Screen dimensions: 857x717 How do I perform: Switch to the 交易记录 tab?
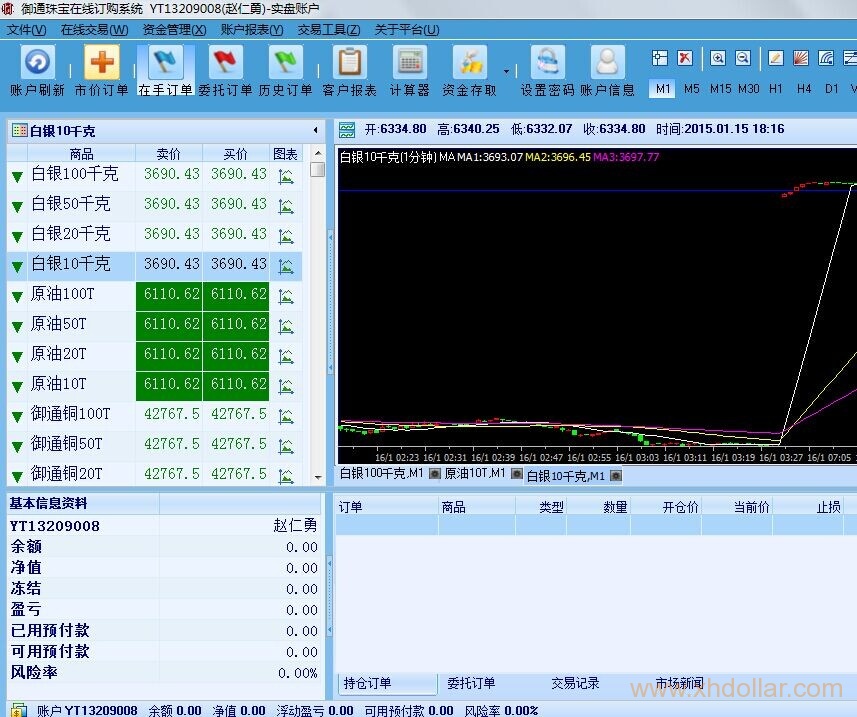(x=575, y=684)
